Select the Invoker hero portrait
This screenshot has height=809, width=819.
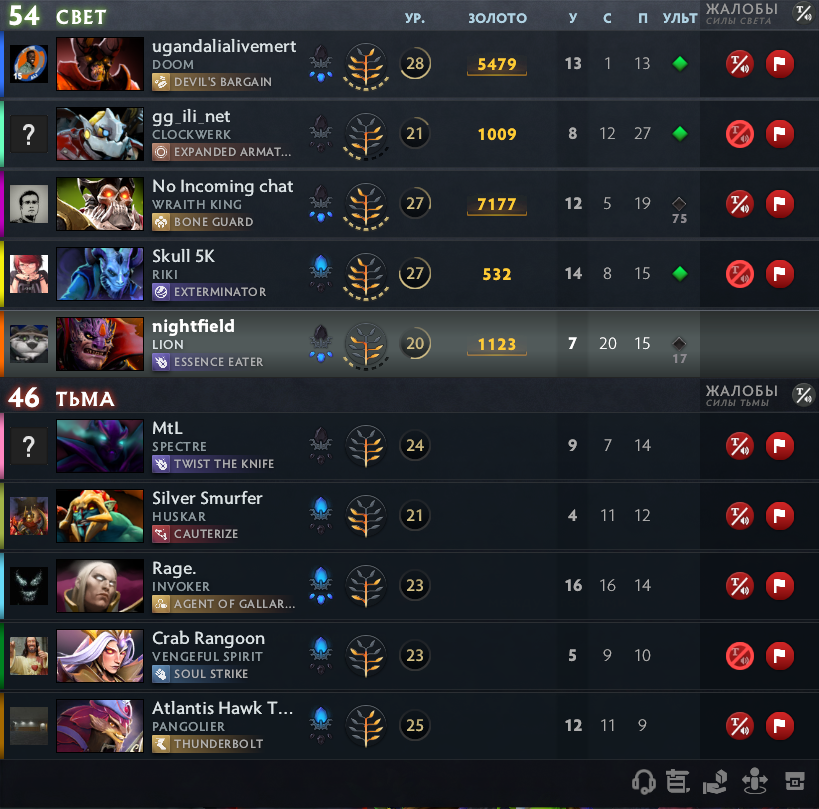pyautogui.click(x=100, y=585)
